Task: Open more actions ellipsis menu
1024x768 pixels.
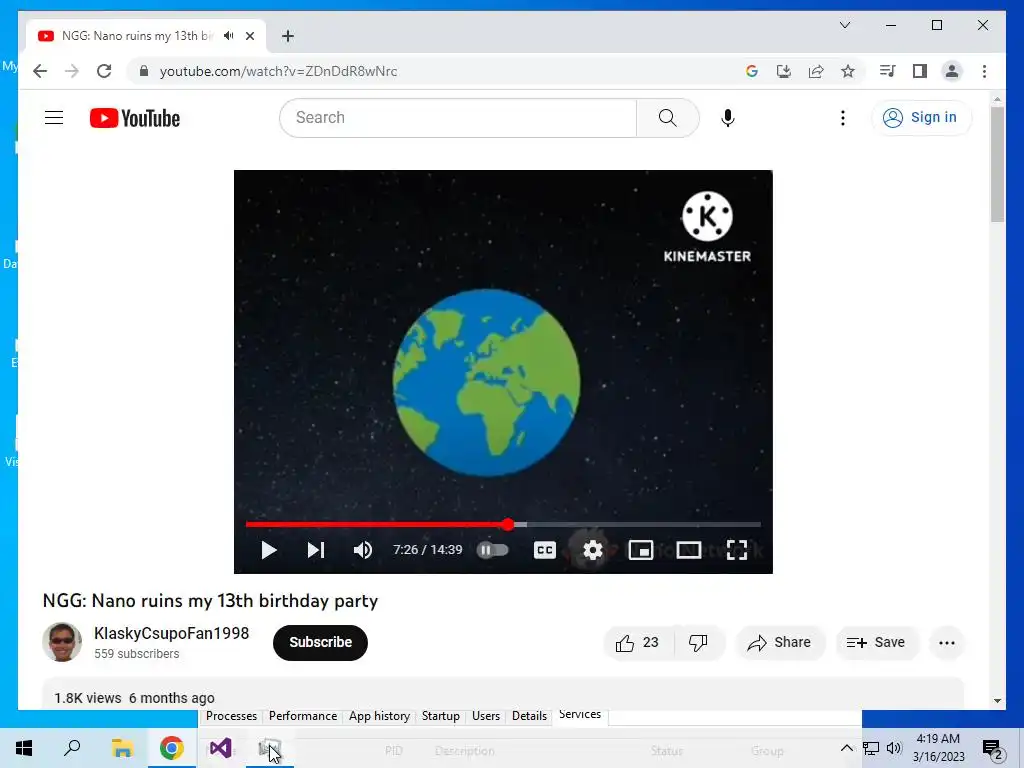Action: point(946,643)
